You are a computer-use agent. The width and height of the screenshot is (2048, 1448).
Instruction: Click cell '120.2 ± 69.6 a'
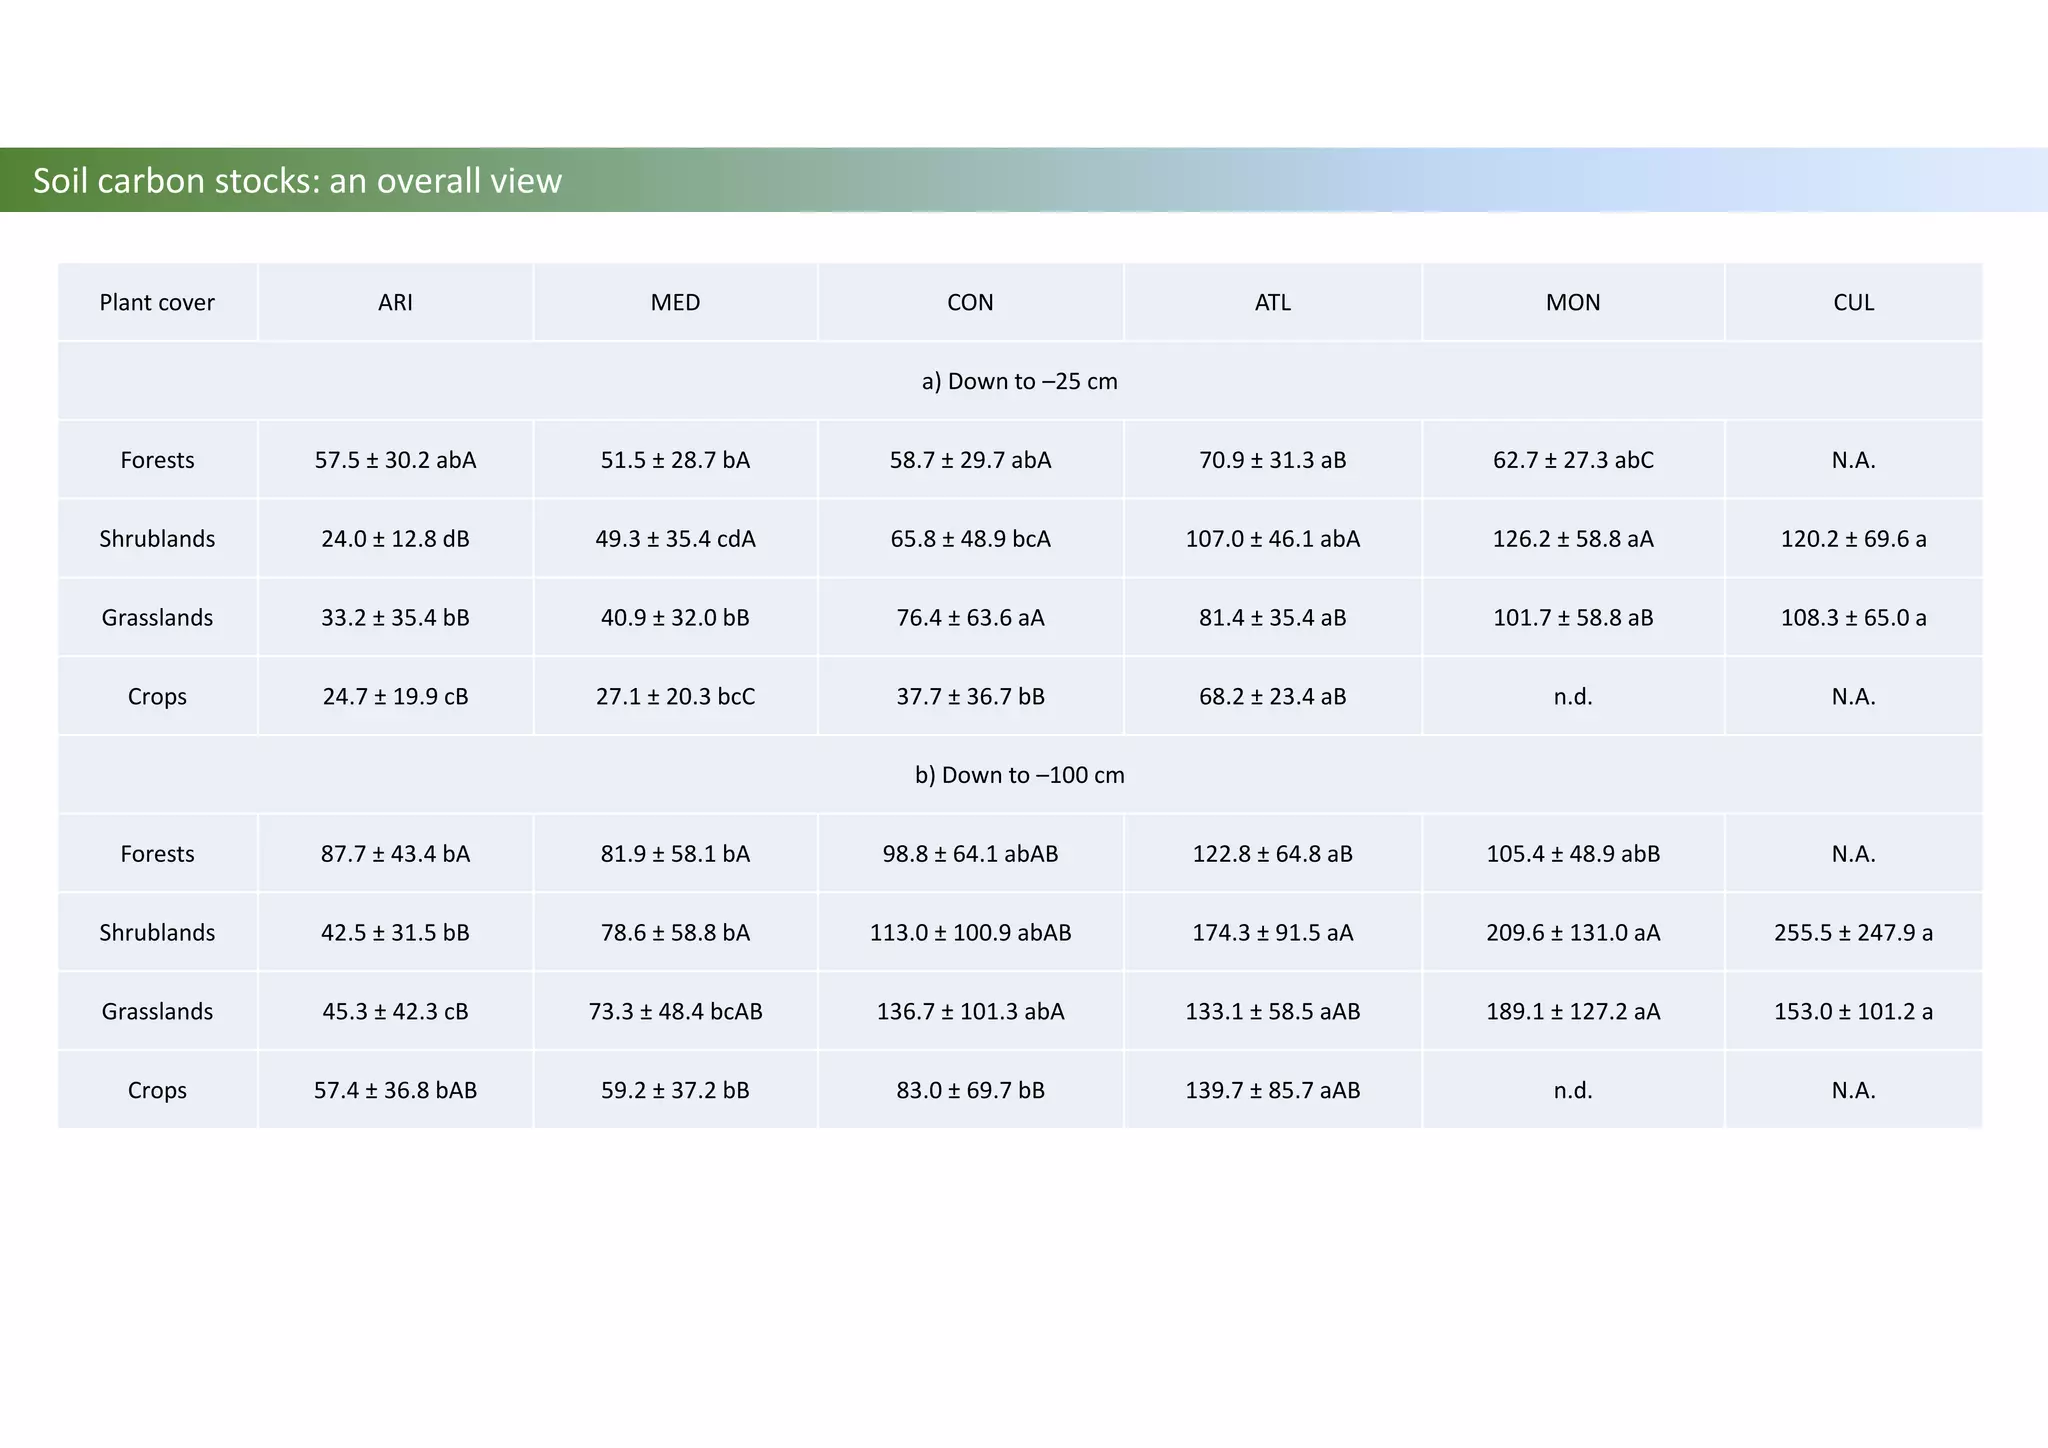[x=1854, y=539]
